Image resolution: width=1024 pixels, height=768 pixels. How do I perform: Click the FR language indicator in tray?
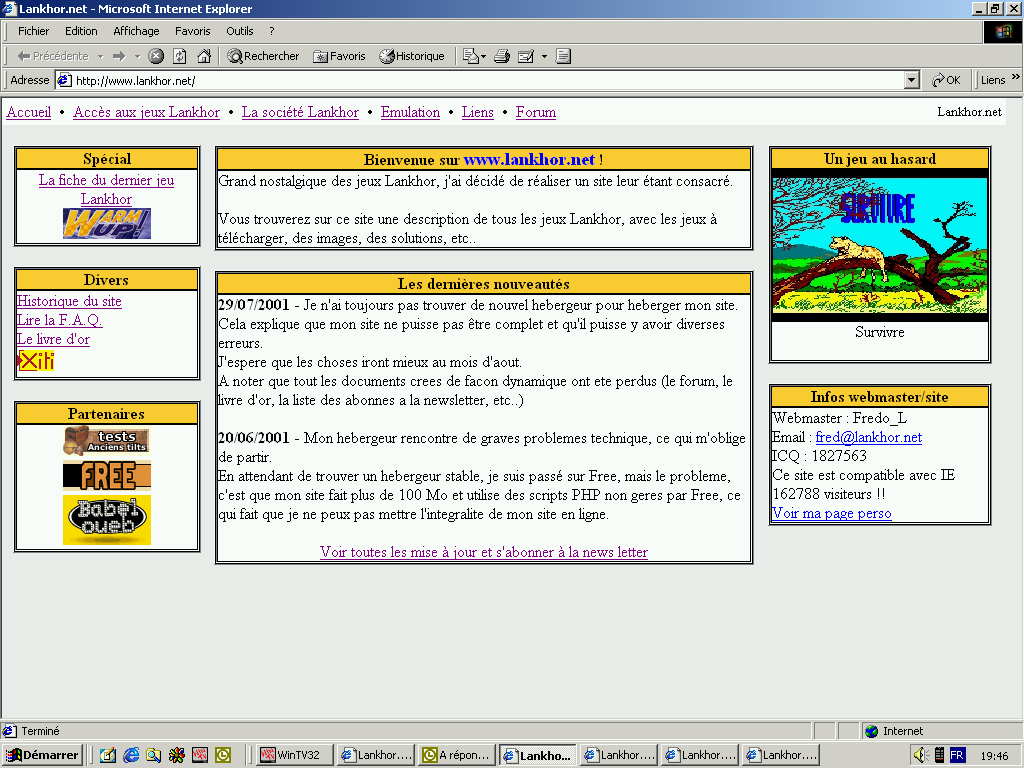(957, 755)
